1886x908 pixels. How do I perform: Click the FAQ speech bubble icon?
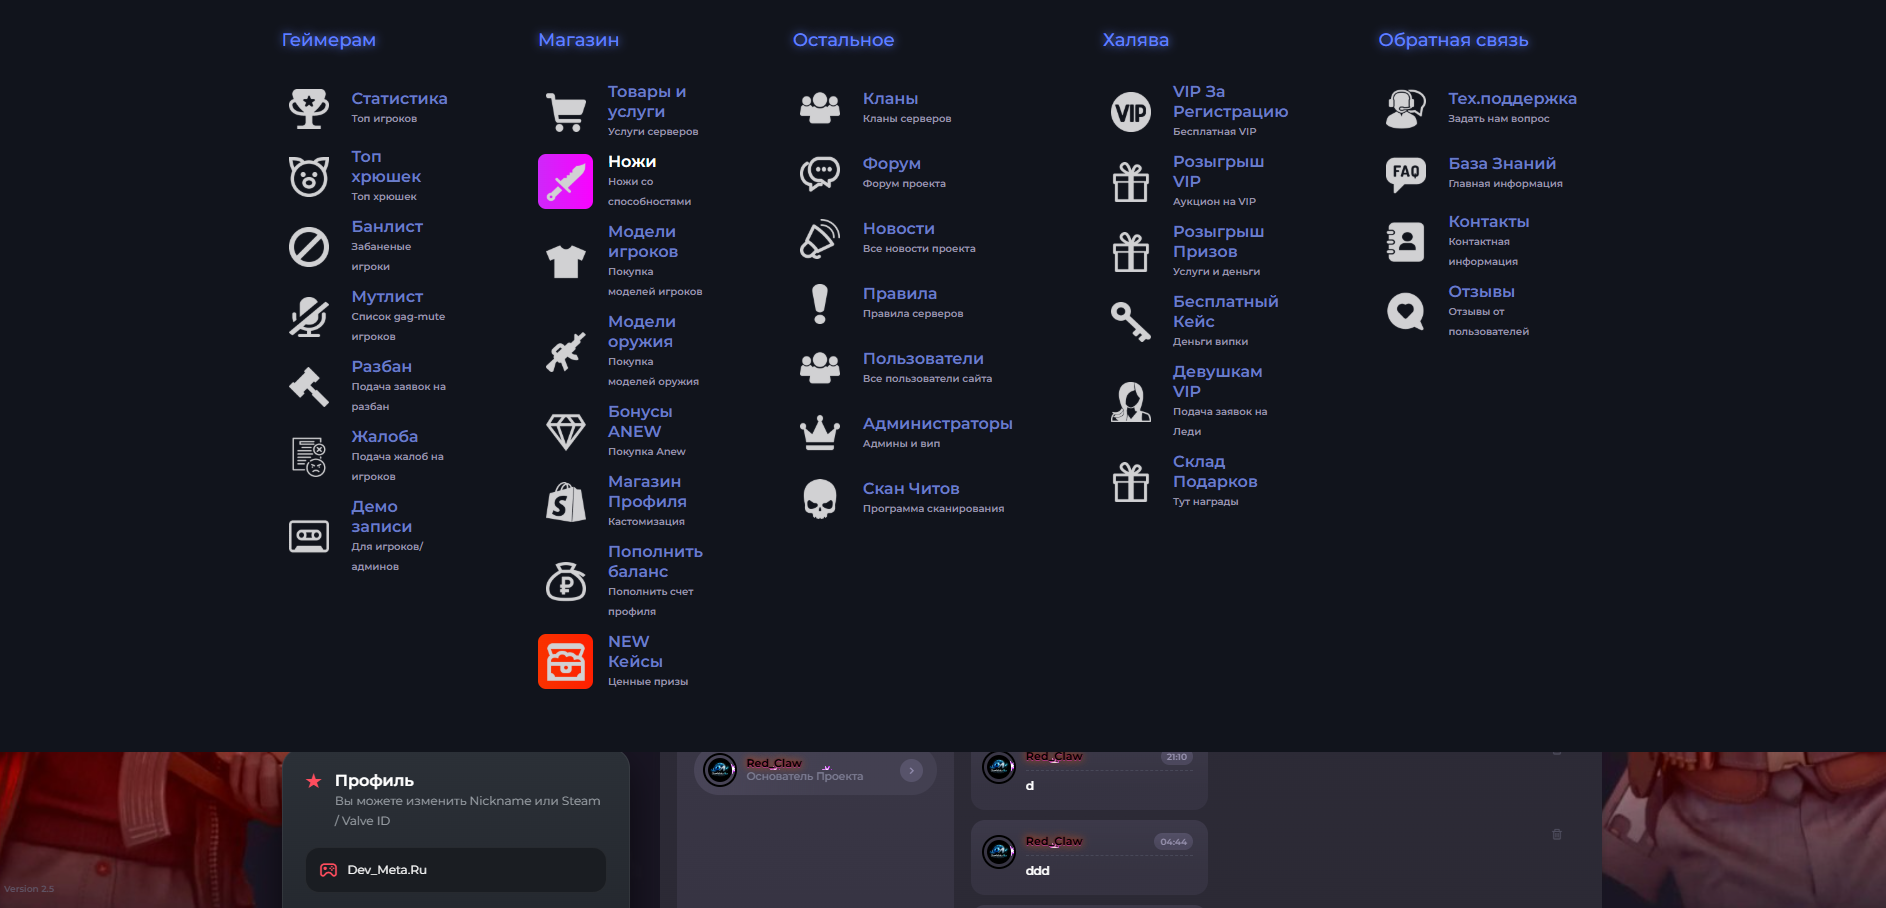point(1405,174)
